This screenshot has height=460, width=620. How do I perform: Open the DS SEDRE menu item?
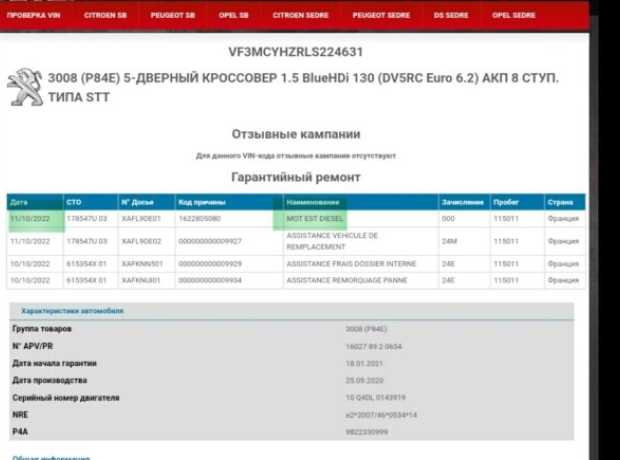tap(451, 15)
